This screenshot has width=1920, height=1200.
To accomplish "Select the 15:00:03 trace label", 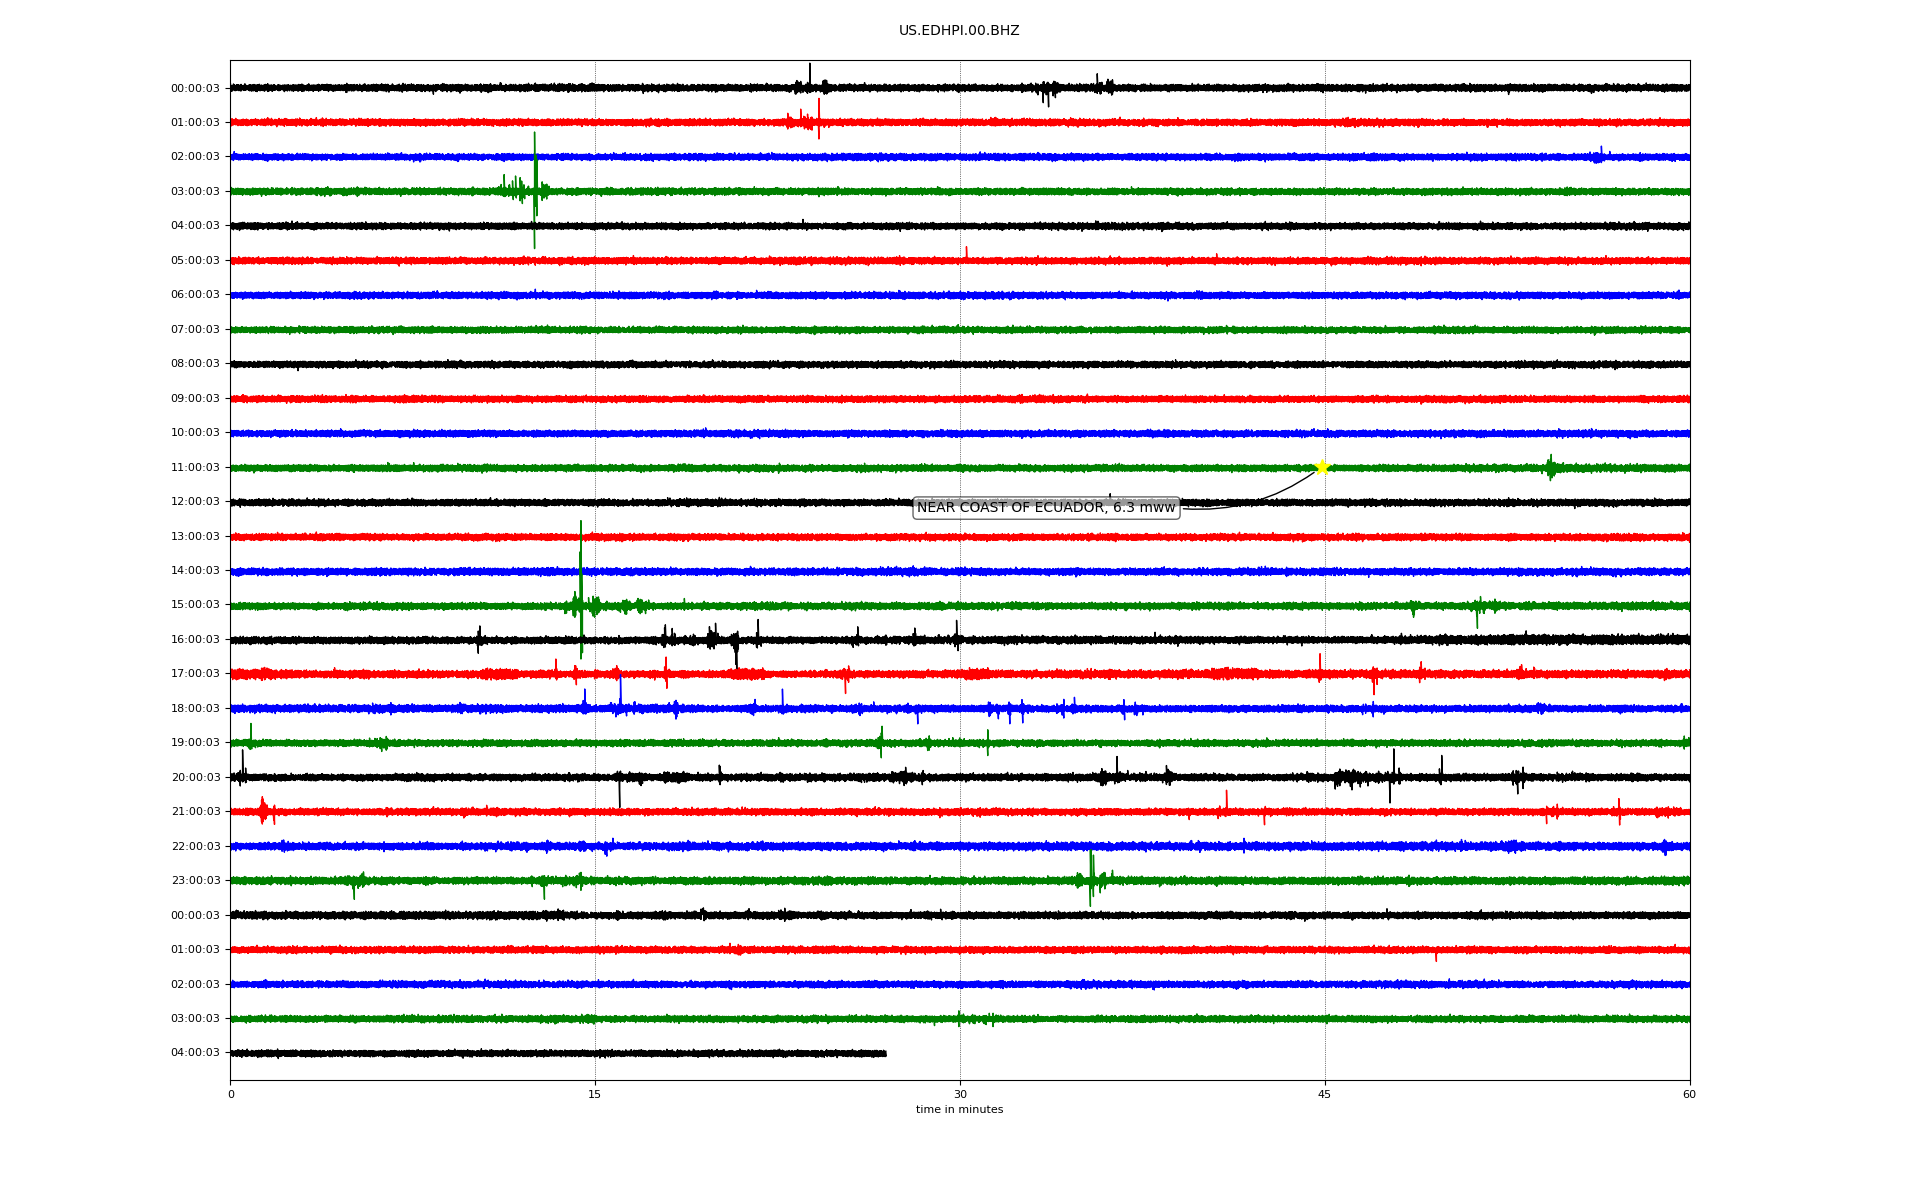I will (195, 605).
